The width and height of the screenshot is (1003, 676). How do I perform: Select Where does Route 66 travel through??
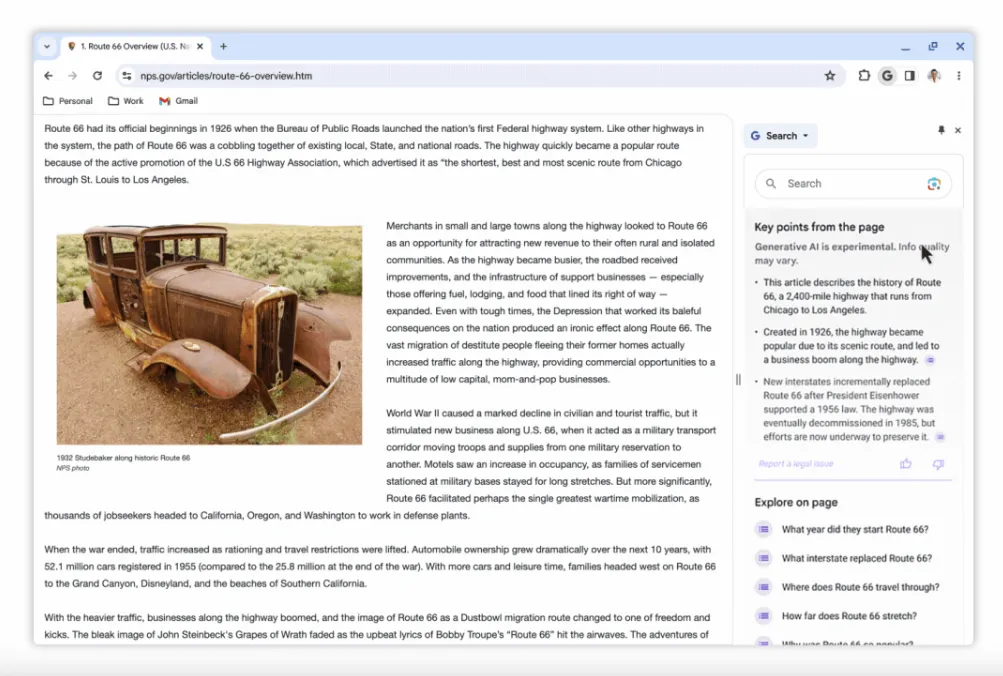pyautogui.click(x=860, y=586)
